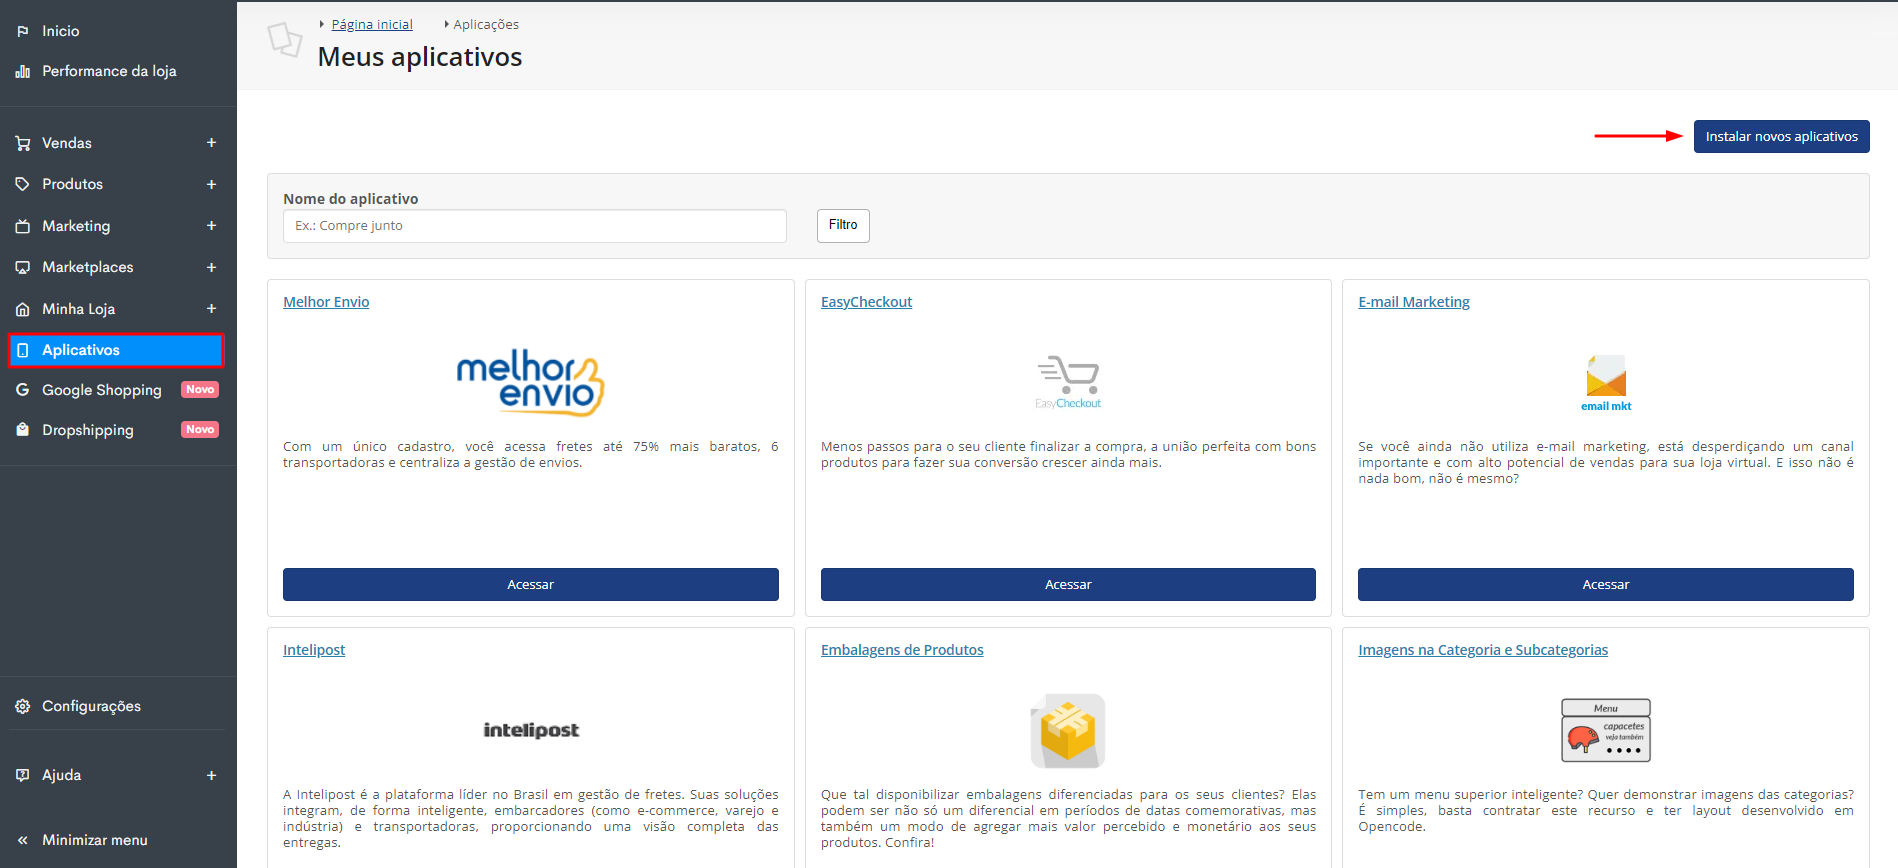This screenshot has width=1898, height=868.
Task: Click the Dropshipping bag icon
Action: (23, 430)
